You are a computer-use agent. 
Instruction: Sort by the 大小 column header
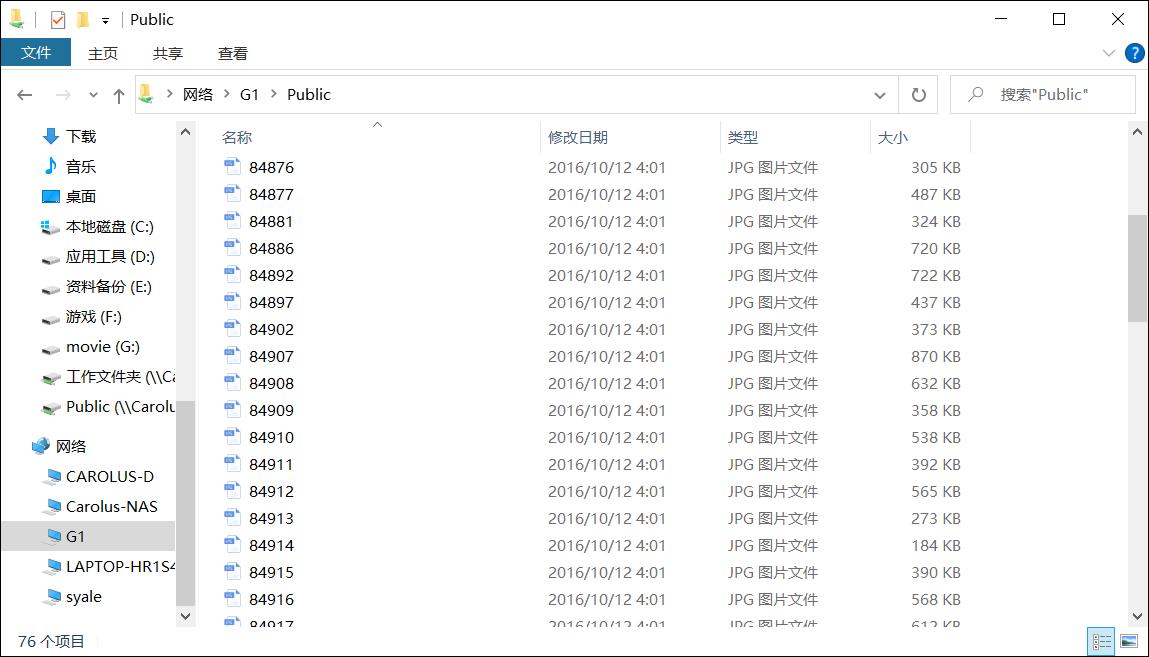(893, 137)
